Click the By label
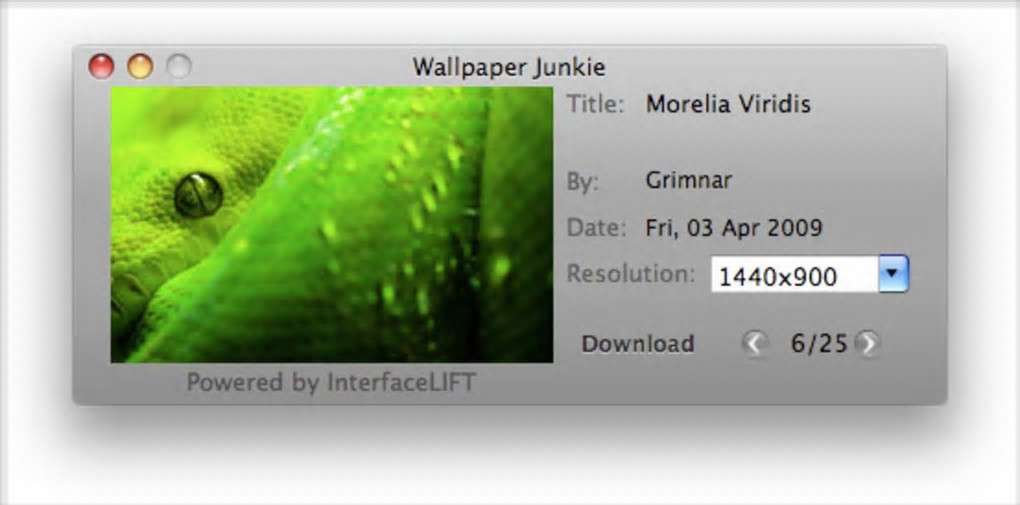This screenshot has width=1020, height=505. coord(582,182)
